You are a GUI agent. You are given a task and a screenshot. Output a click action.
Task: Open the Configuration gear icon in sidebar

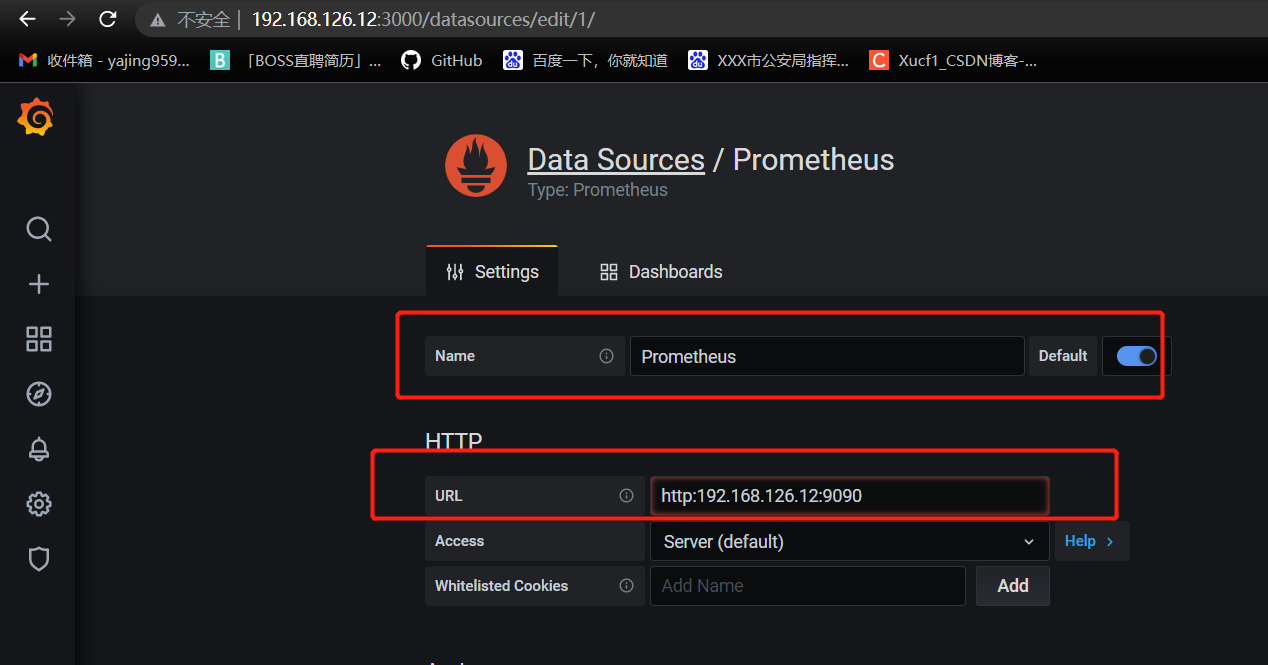pyautogui.click(x=38, y=503)
